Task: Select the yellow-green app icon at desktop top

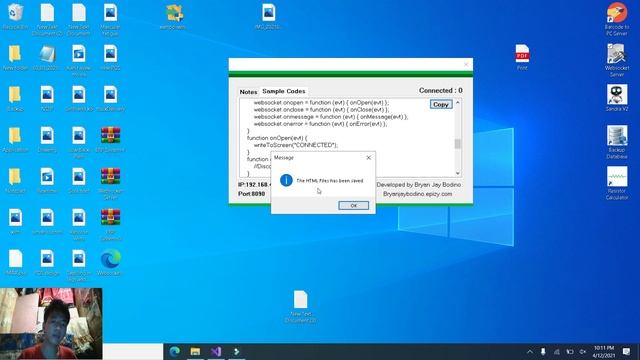Action: (x=173, y=17)
